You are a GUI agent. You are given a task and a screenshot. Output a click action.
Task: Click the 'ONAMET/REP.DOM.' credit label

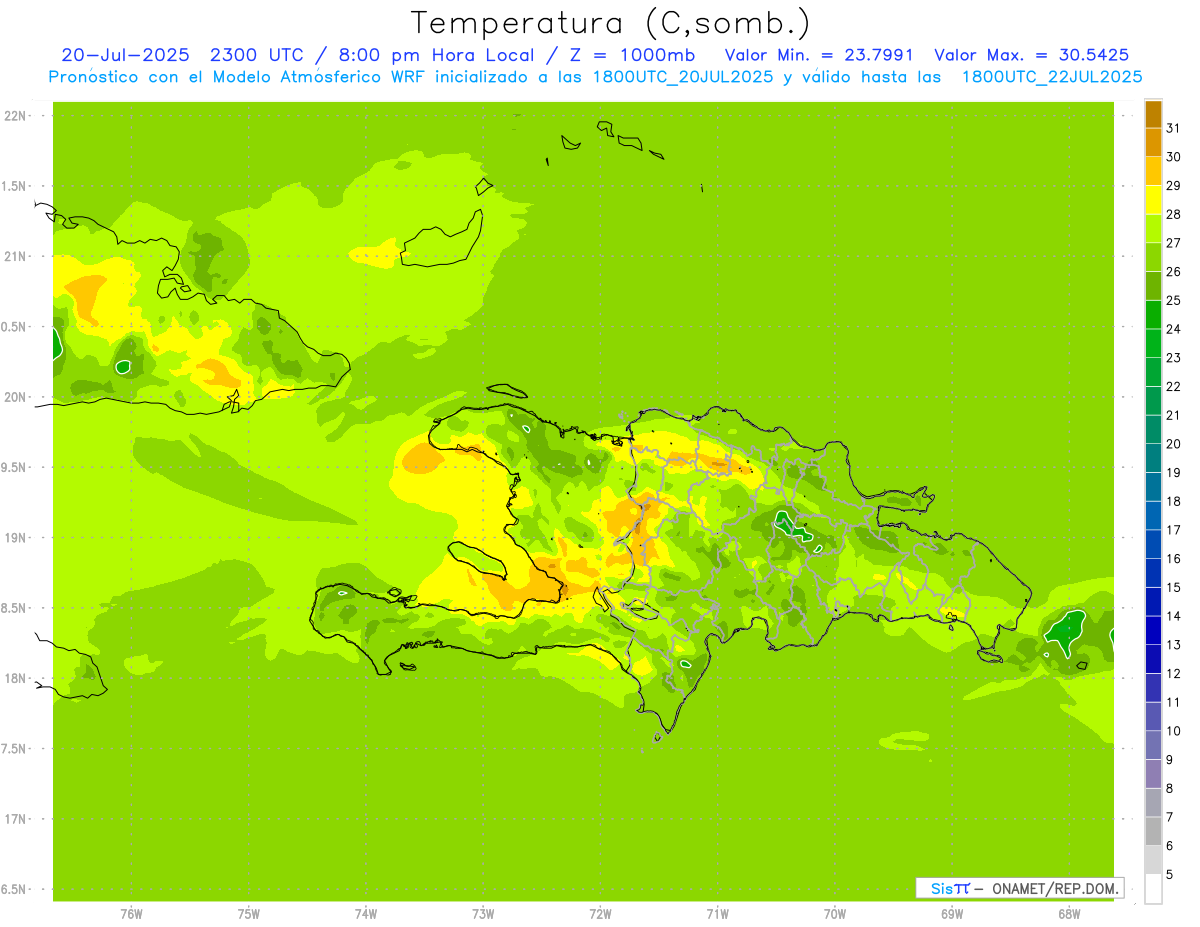[1055, 888]
